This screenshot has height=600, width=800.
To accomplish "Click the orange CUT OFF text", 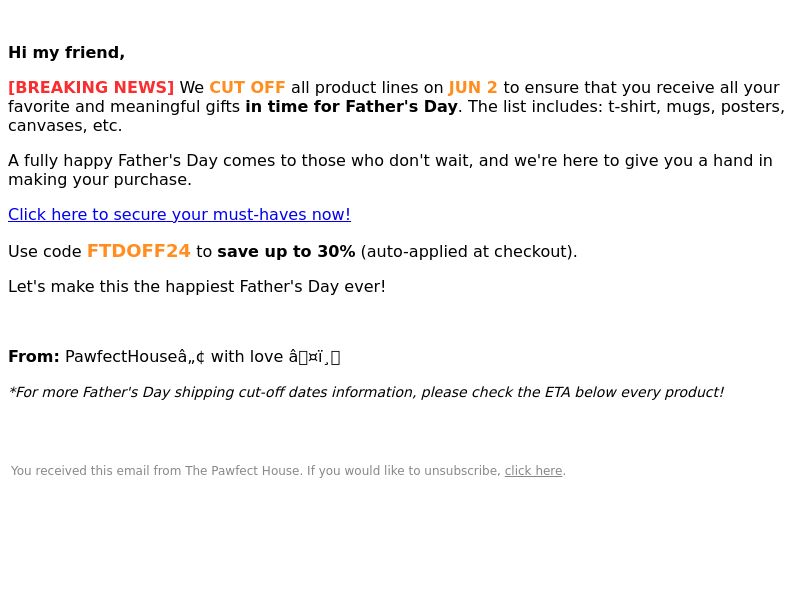I will (247, 87).
